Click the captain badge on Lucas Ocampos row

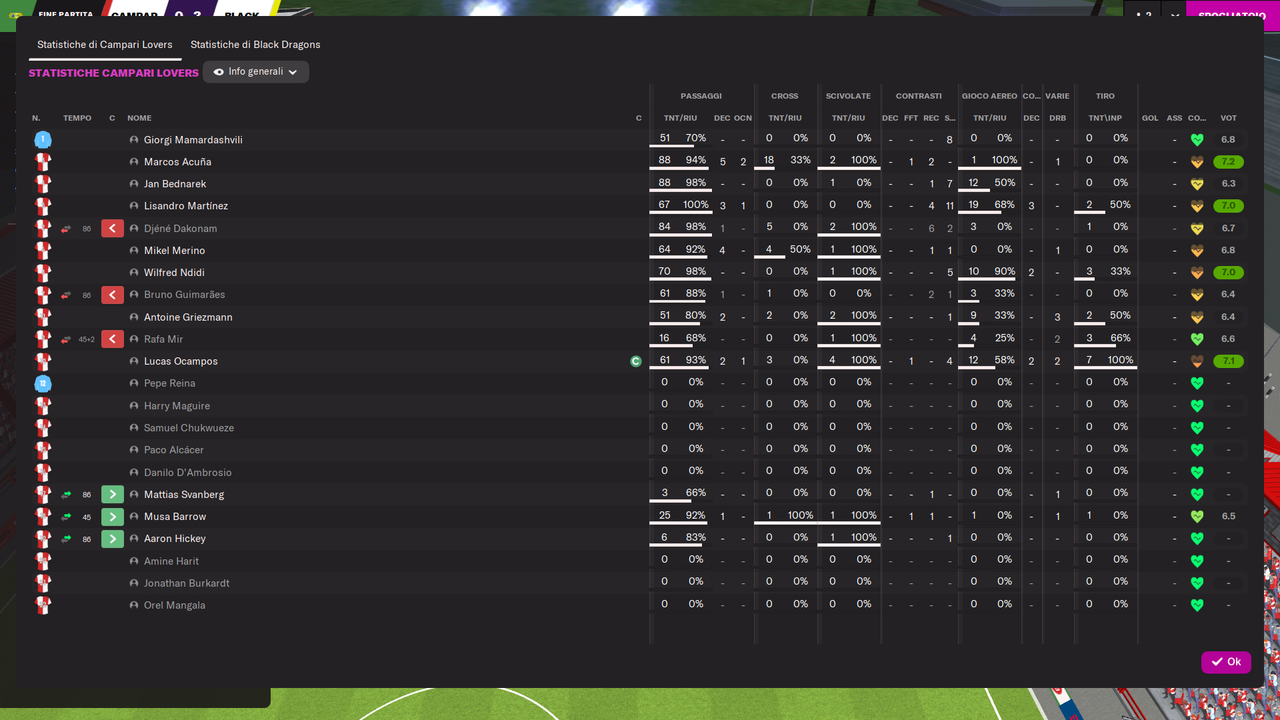(x=636, y=361)
